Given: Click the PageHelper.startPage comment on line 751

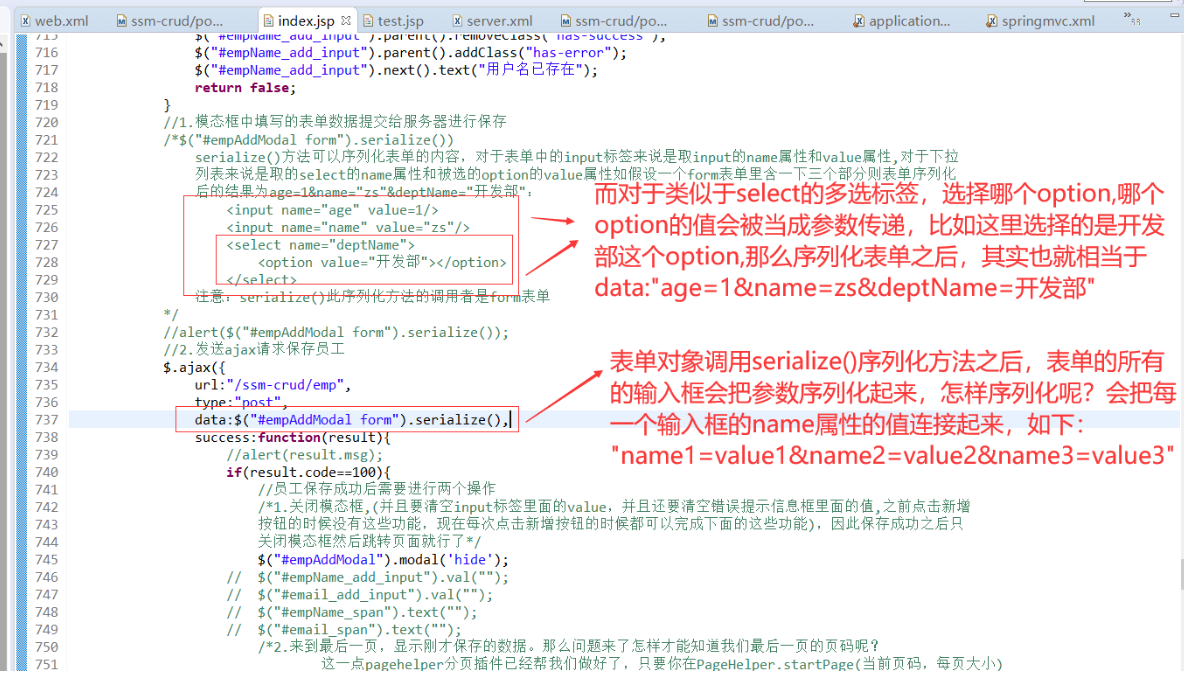Looking at the screenshot, I should (x=661, y=664).
